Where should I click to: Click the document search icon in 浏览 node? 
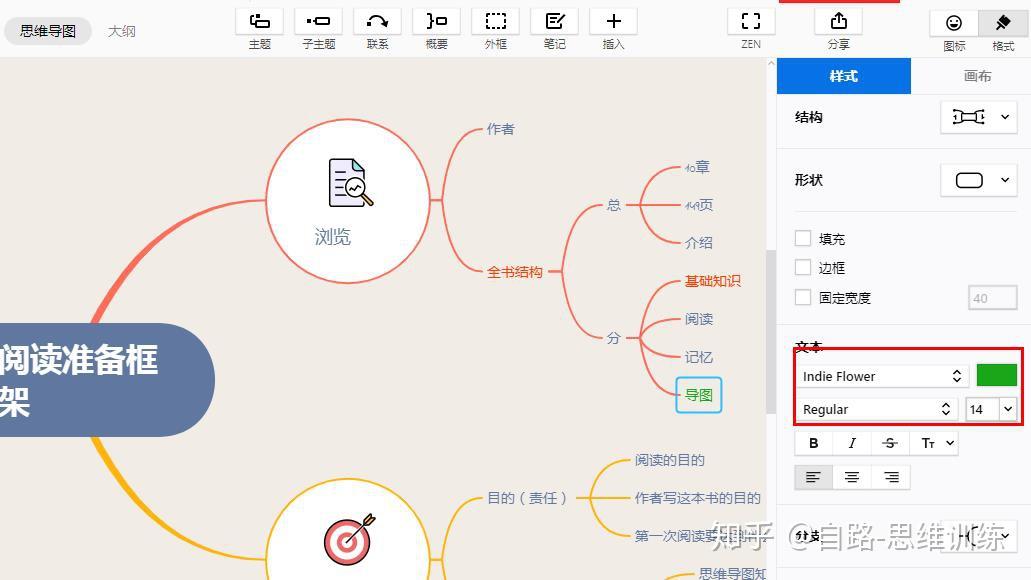pos(350,183)
